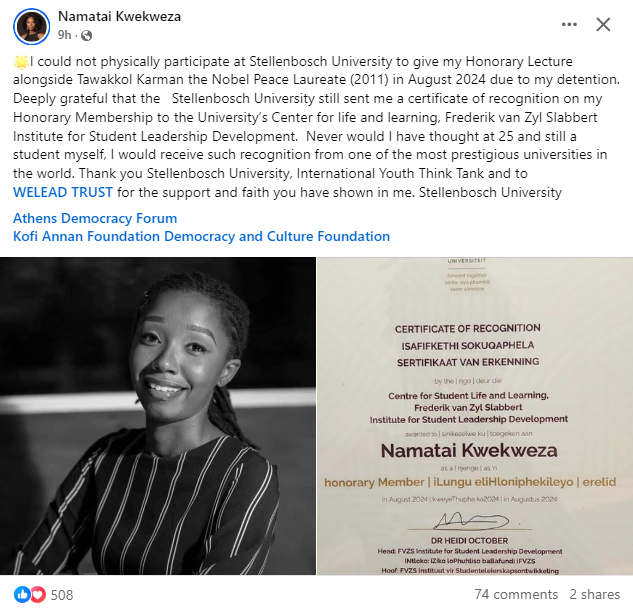This screenshot has width=633, height=609.
Task: Click the red heart Love reaction icon
Action: [38, 594]
